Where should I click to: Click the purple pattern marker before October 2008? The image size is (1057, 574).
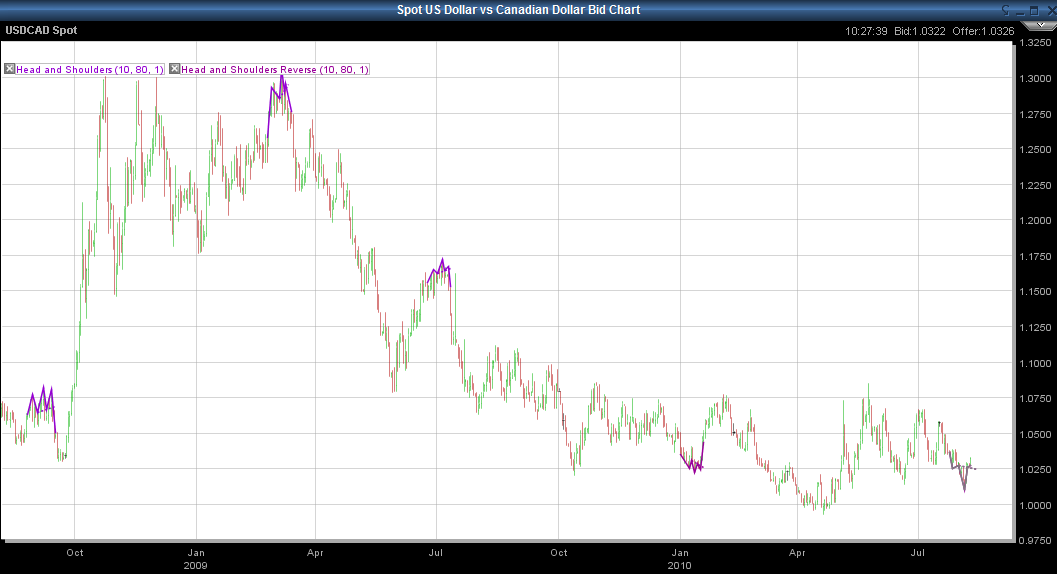pyautogui.click(x=42, y=407)
